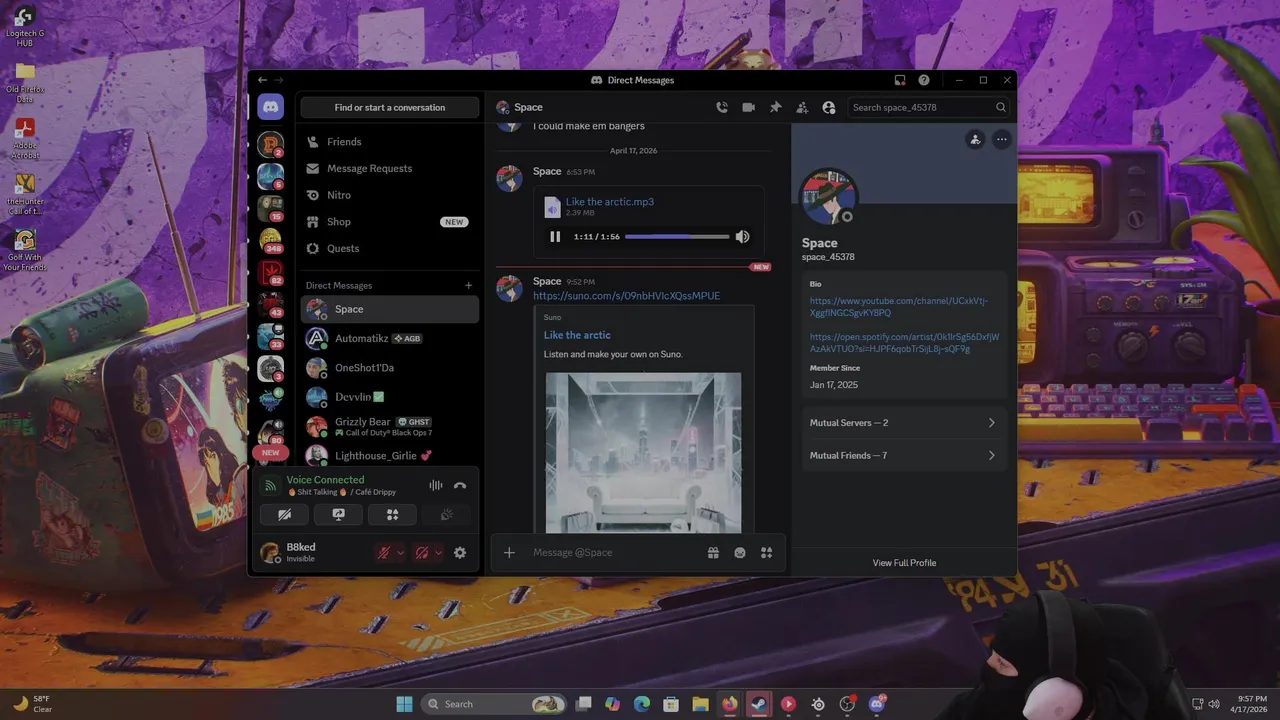Turn on camera in voice panel
This screenshot has width=1280, height=720.
tap(285, 514)
